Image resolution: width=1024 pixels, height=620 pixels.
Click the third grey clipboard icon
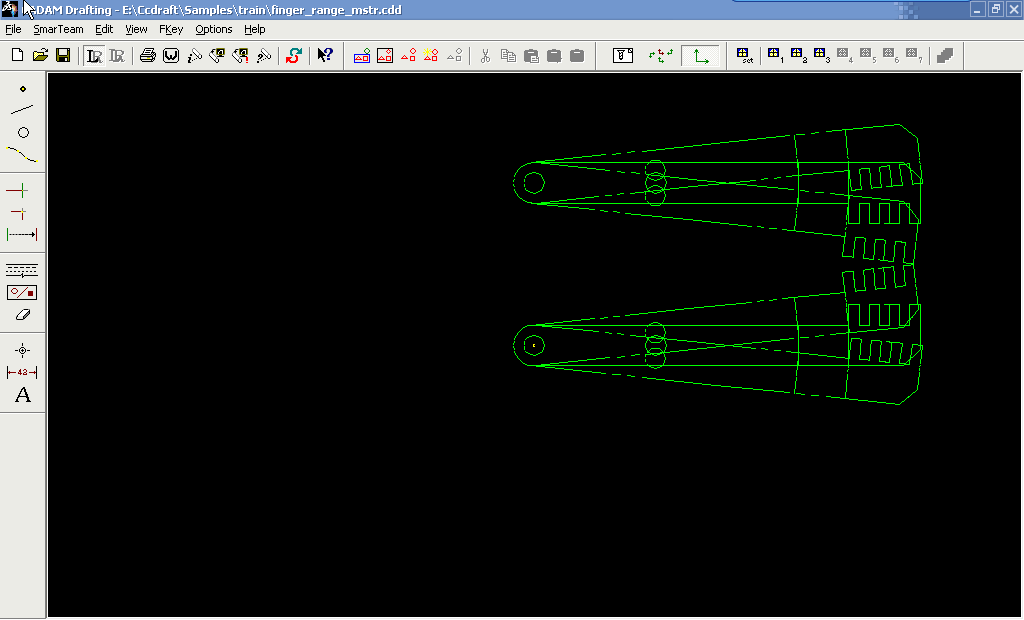pos(577,56)
